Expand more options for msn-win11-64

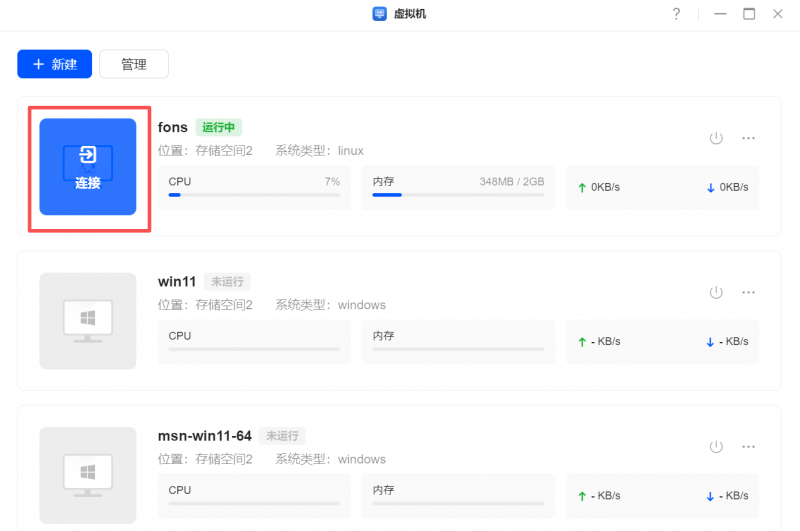[748, 446]
